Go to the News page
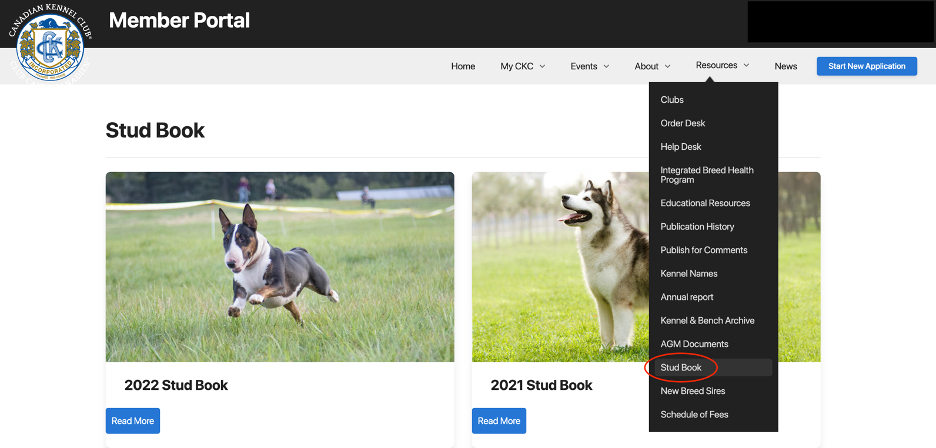Viewport: 936px width, 448px height. (x=786, y=66)
